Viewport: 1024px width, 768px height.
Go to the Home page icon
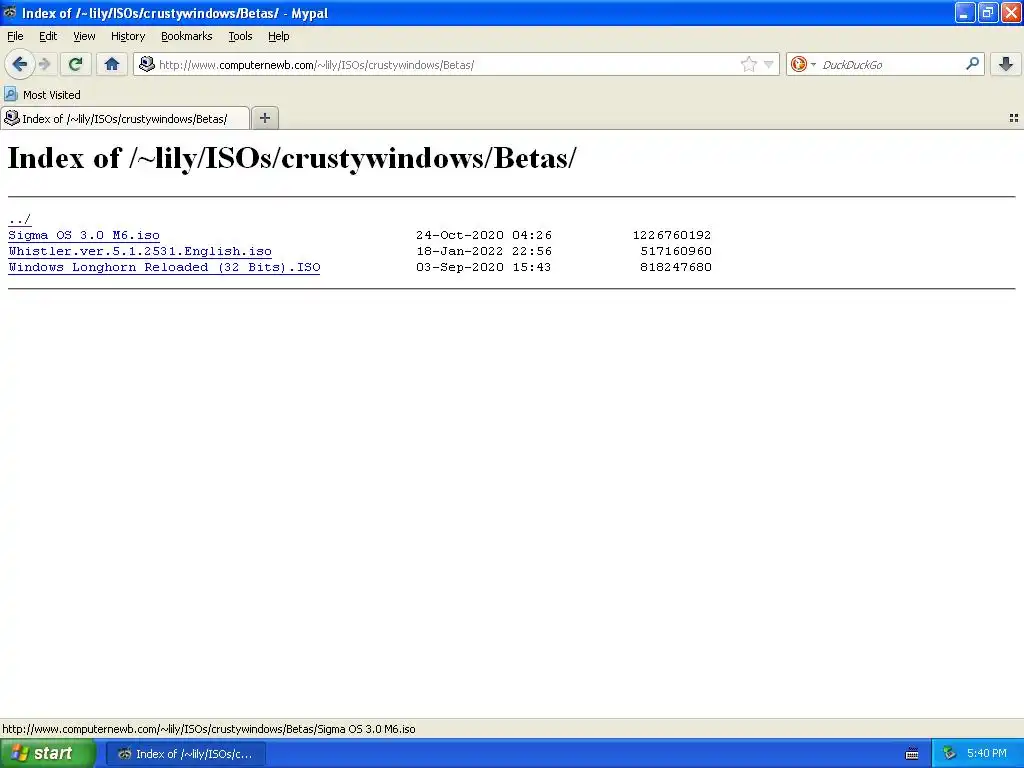coord(112,64)
